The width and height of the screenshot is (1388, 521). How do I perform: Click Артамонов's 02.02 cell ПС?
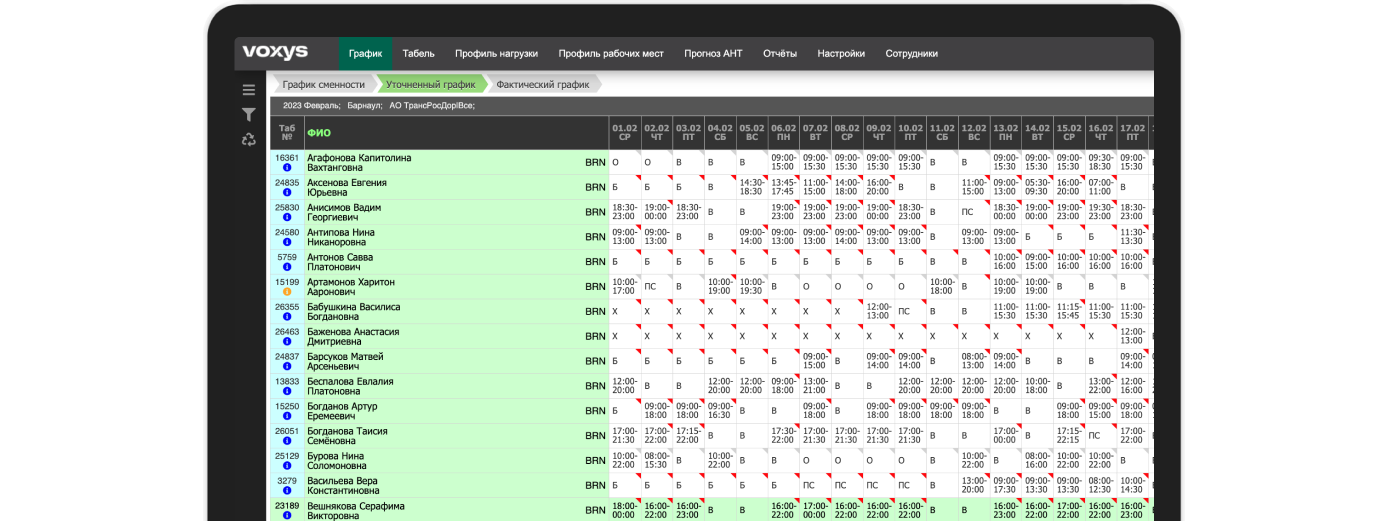[x=657, y=286]
